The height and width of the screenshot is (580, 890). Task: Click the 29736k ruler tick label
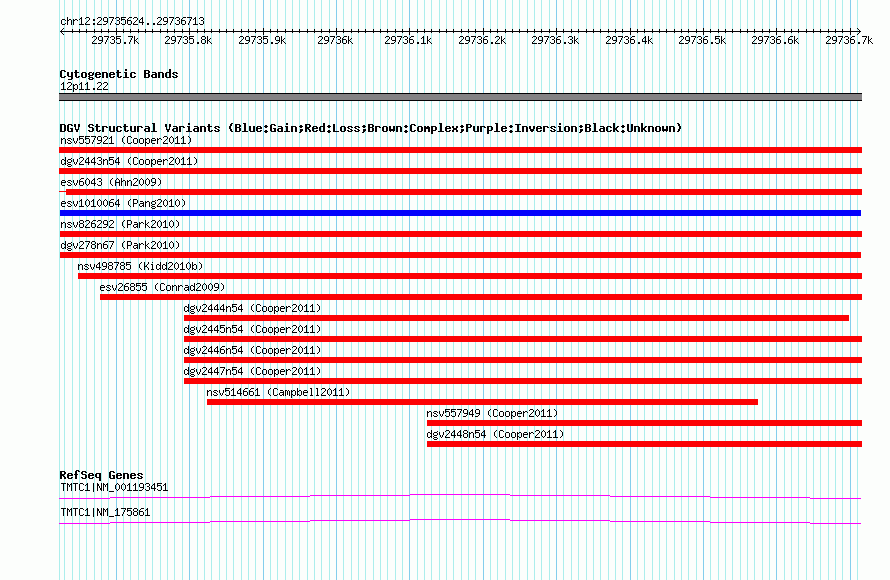(x=335, y=40)
